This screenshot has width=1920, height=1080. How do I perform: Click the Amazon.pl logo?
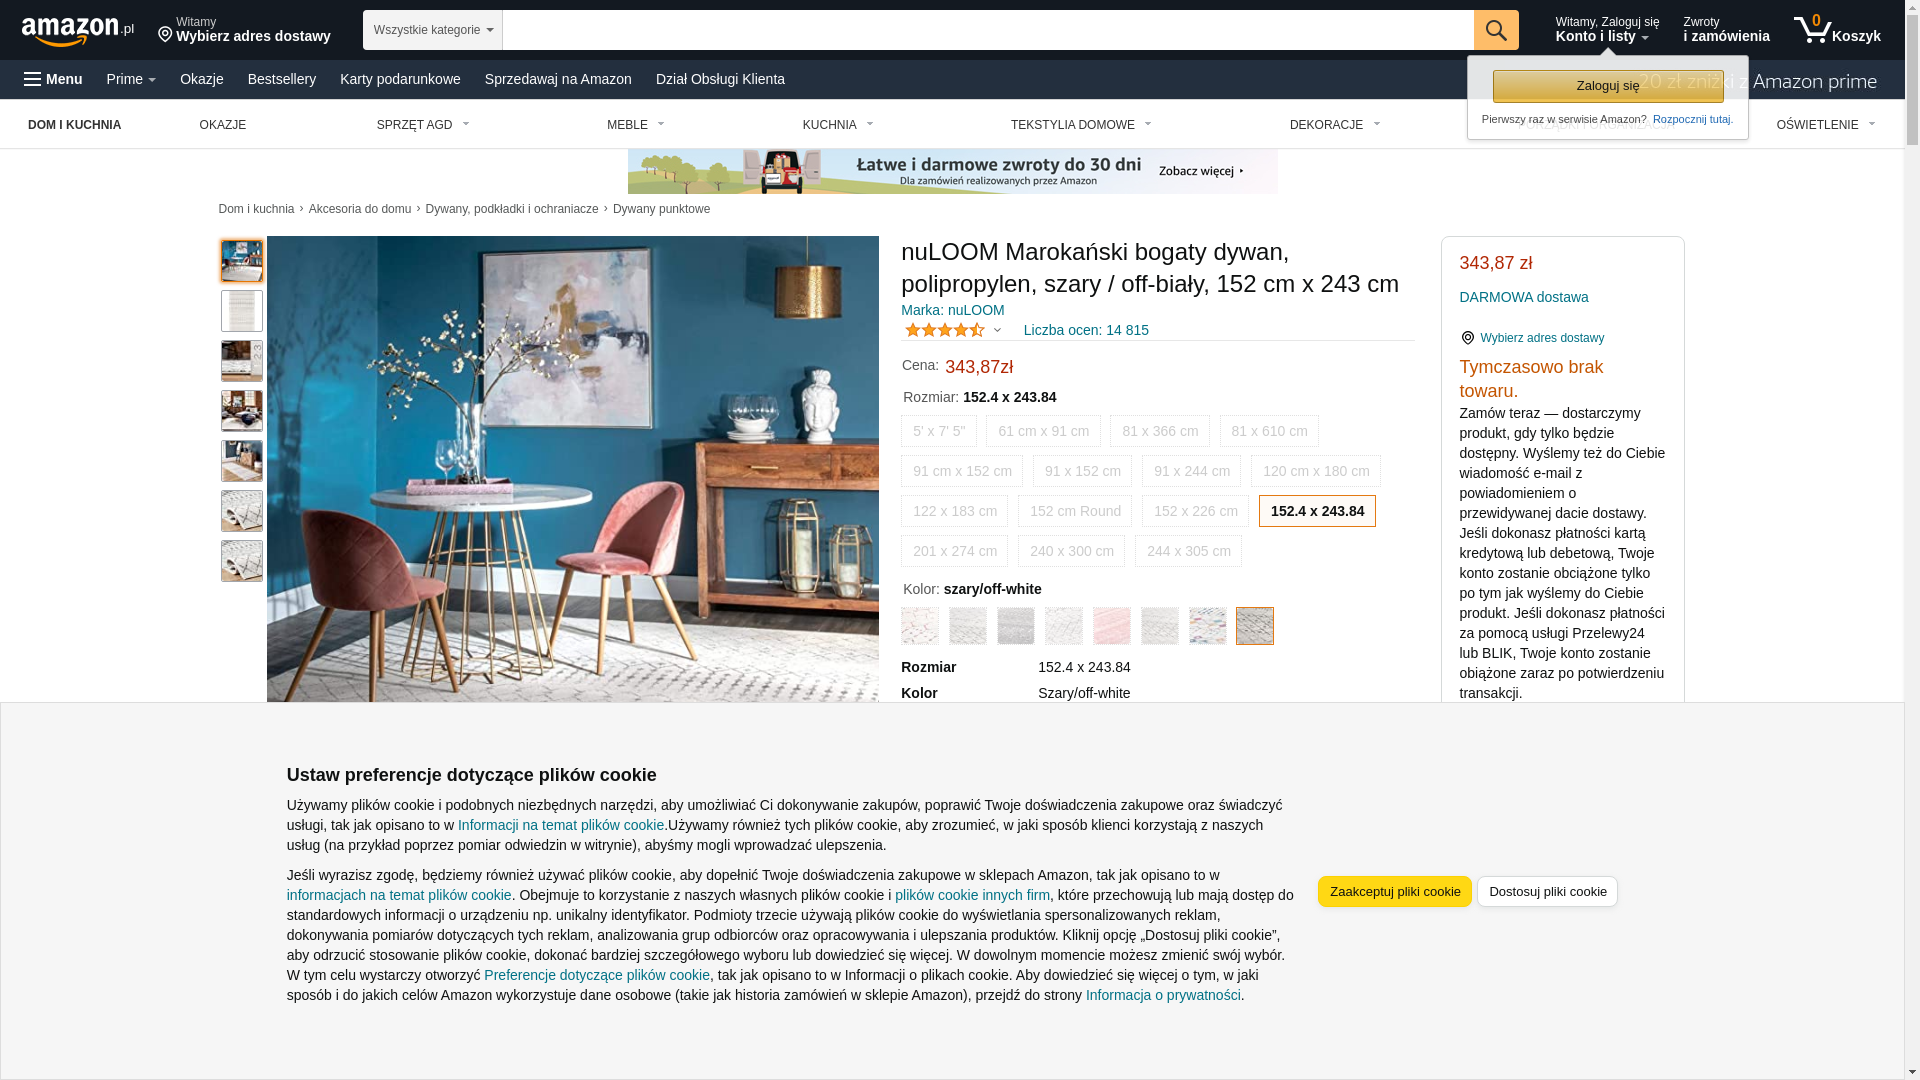point(78,31)
